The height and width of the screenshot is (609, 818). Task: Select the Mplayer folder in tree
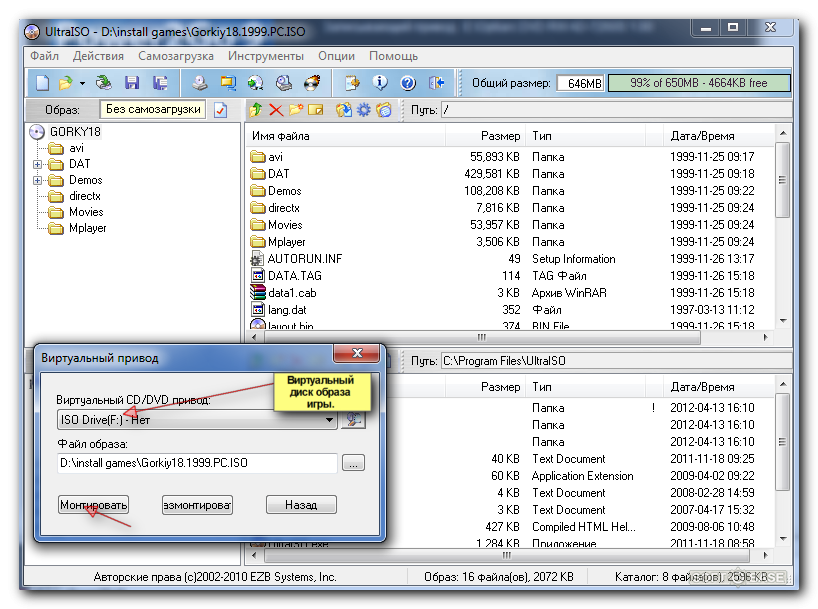pos(88,228)
